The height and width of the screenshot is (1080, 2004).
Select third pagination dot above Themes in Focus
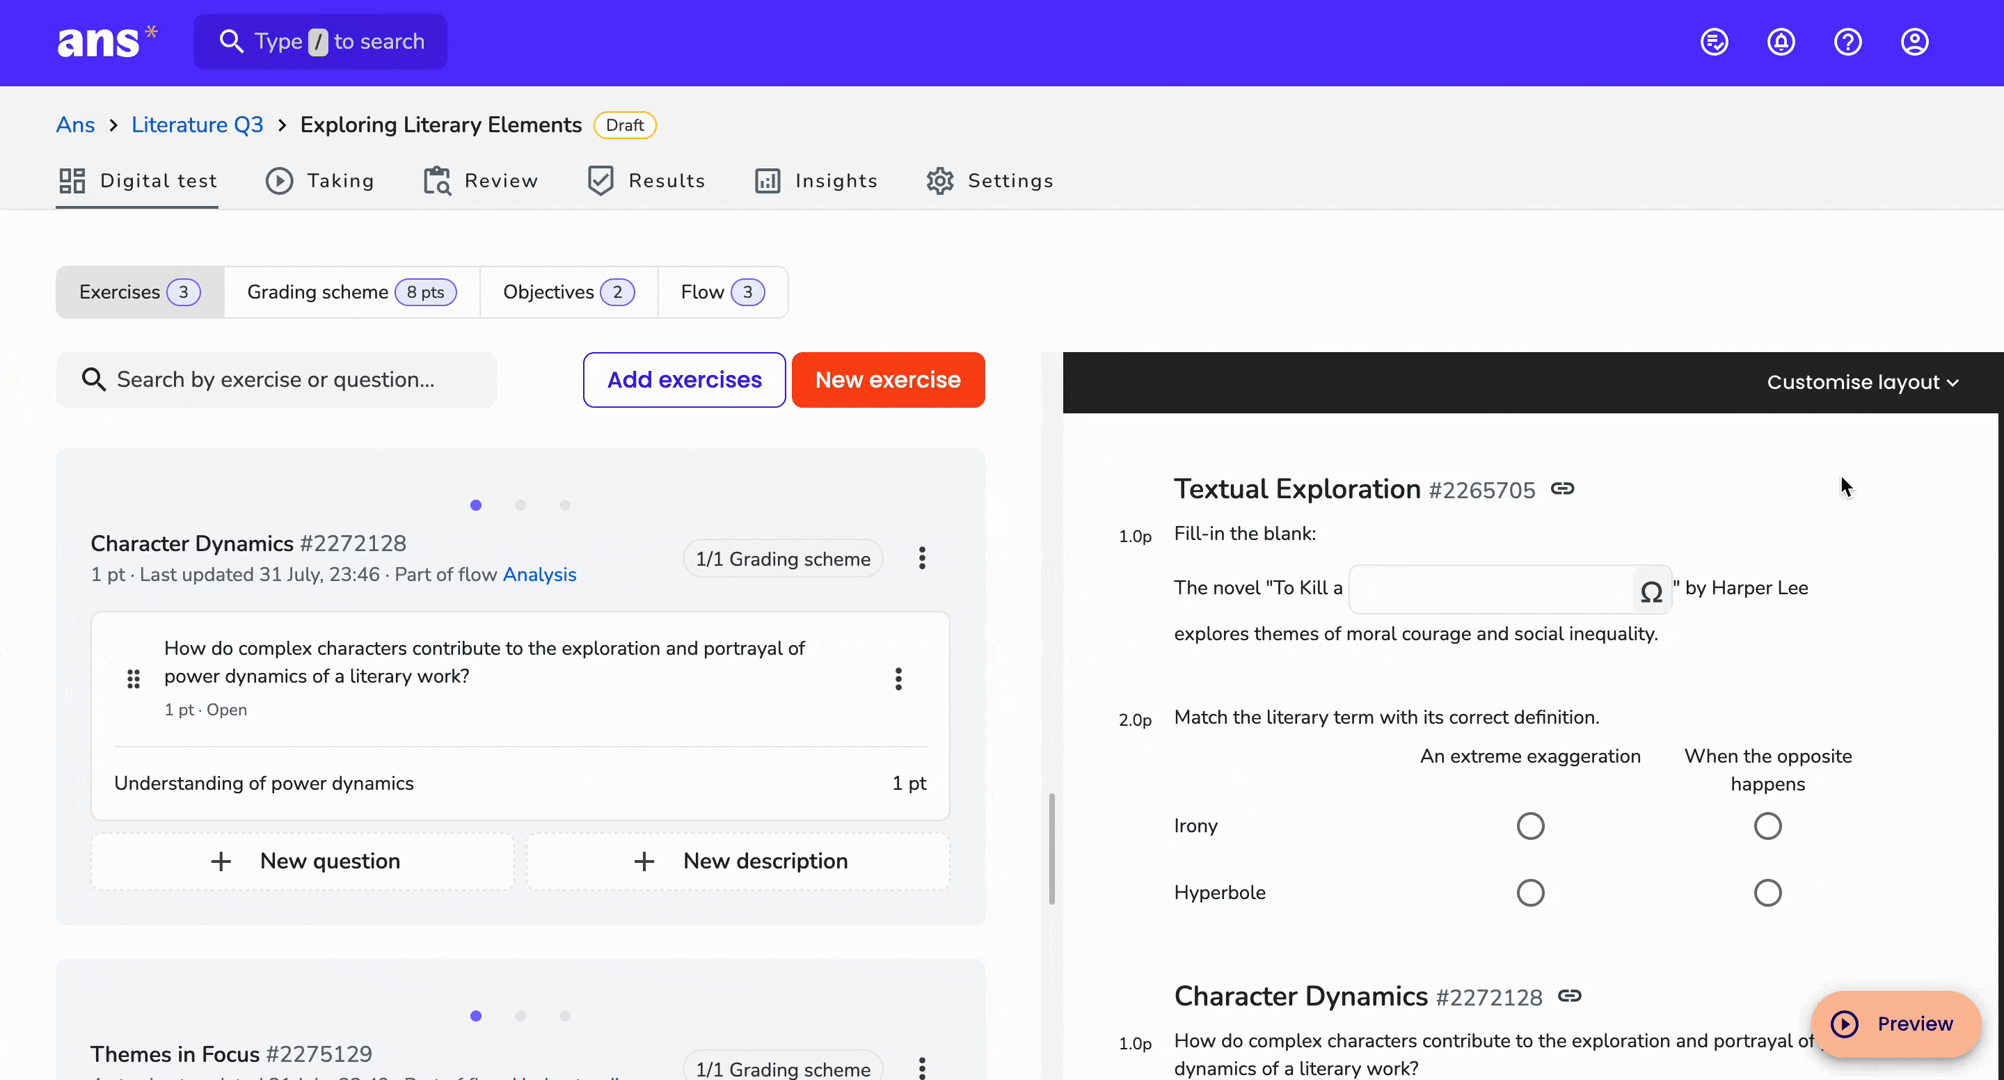tap(565, 1016)
